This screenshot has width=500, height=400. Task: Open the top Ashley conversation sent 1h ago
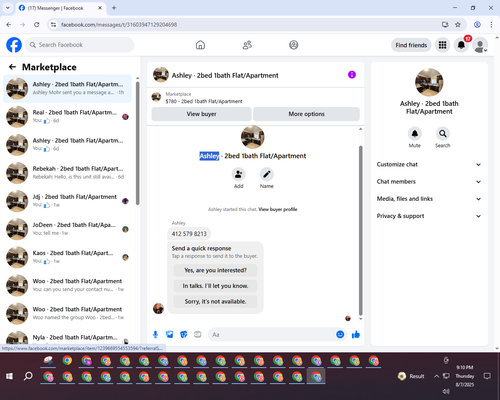pyautogui.click(x=68, y=89)
